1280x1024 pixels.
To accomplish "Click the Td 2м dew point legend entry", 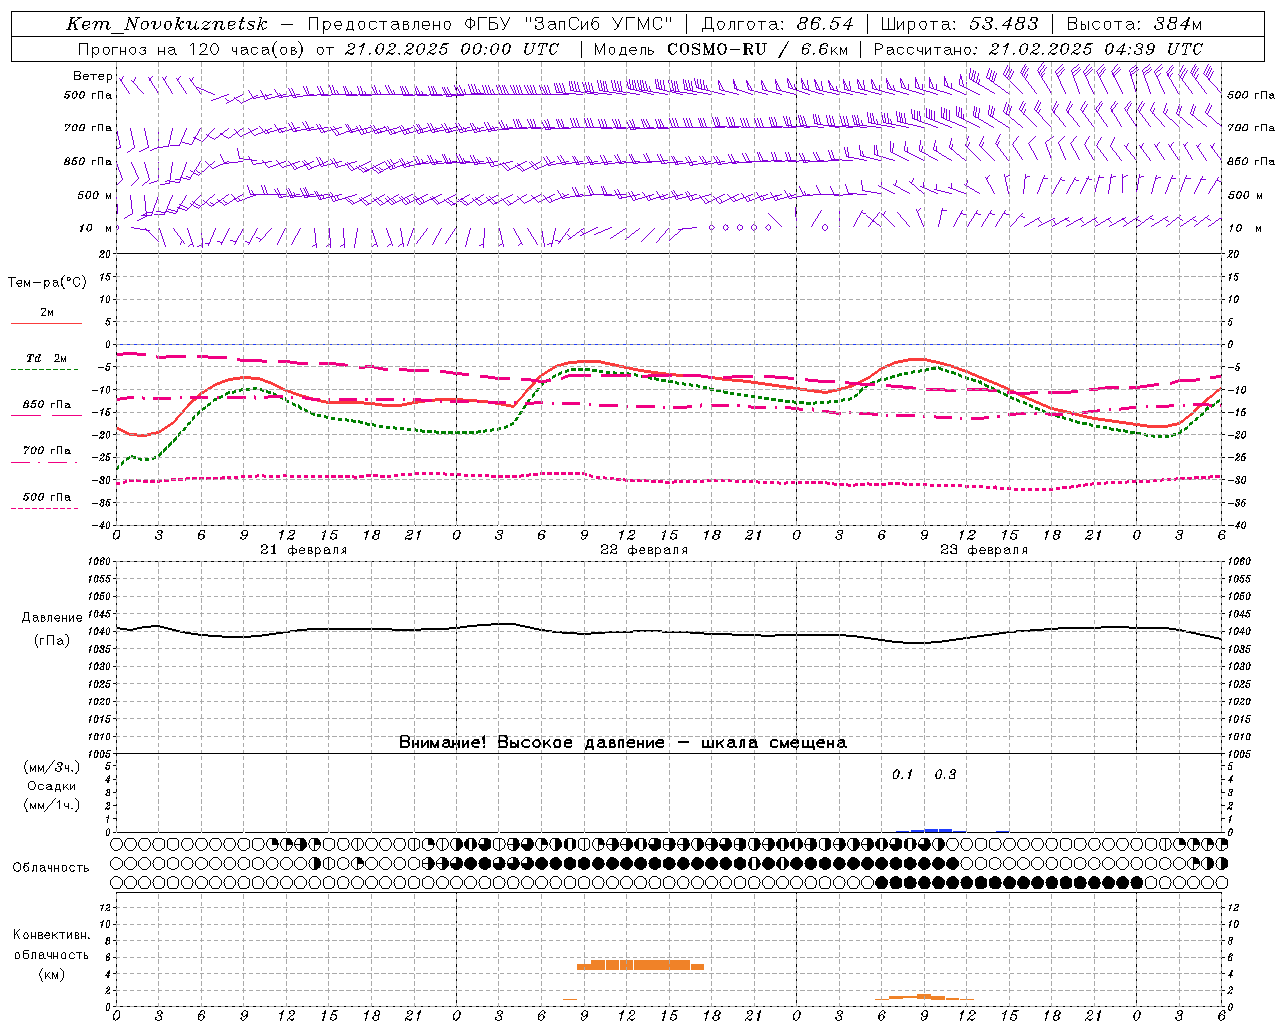I will pyautogui.click(x=46, y=358).
